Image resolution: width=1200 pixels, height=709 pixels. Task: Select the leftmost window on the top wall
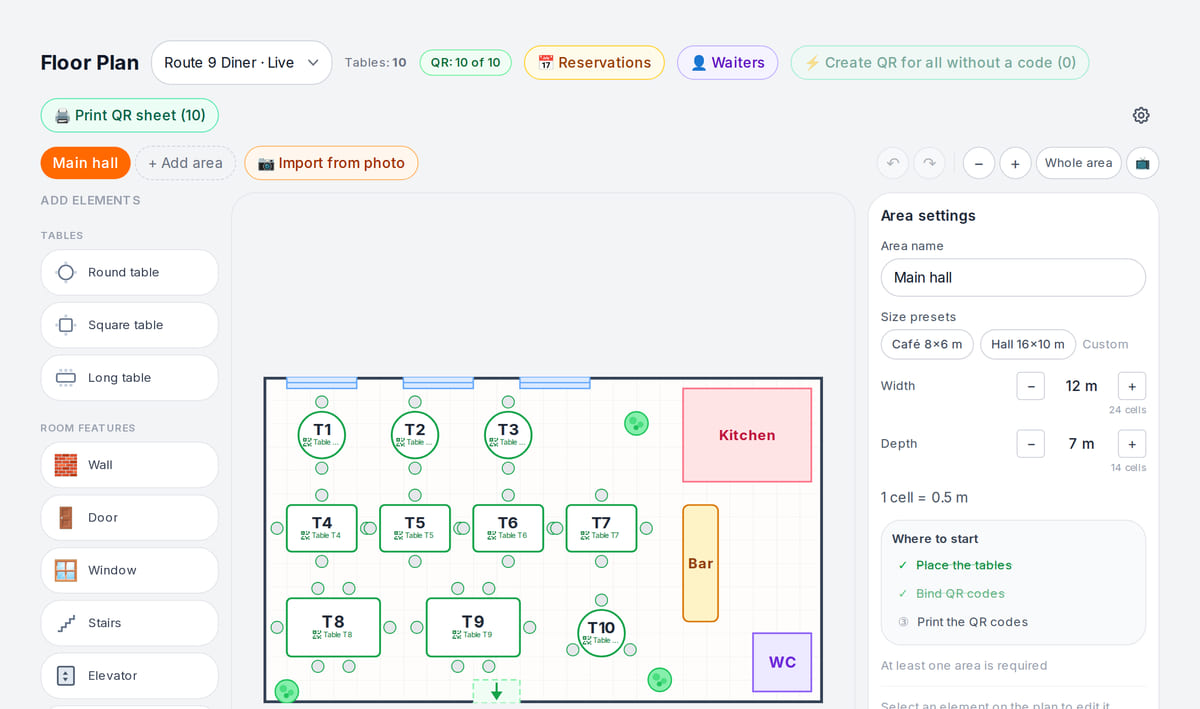(x=322, y=383)
